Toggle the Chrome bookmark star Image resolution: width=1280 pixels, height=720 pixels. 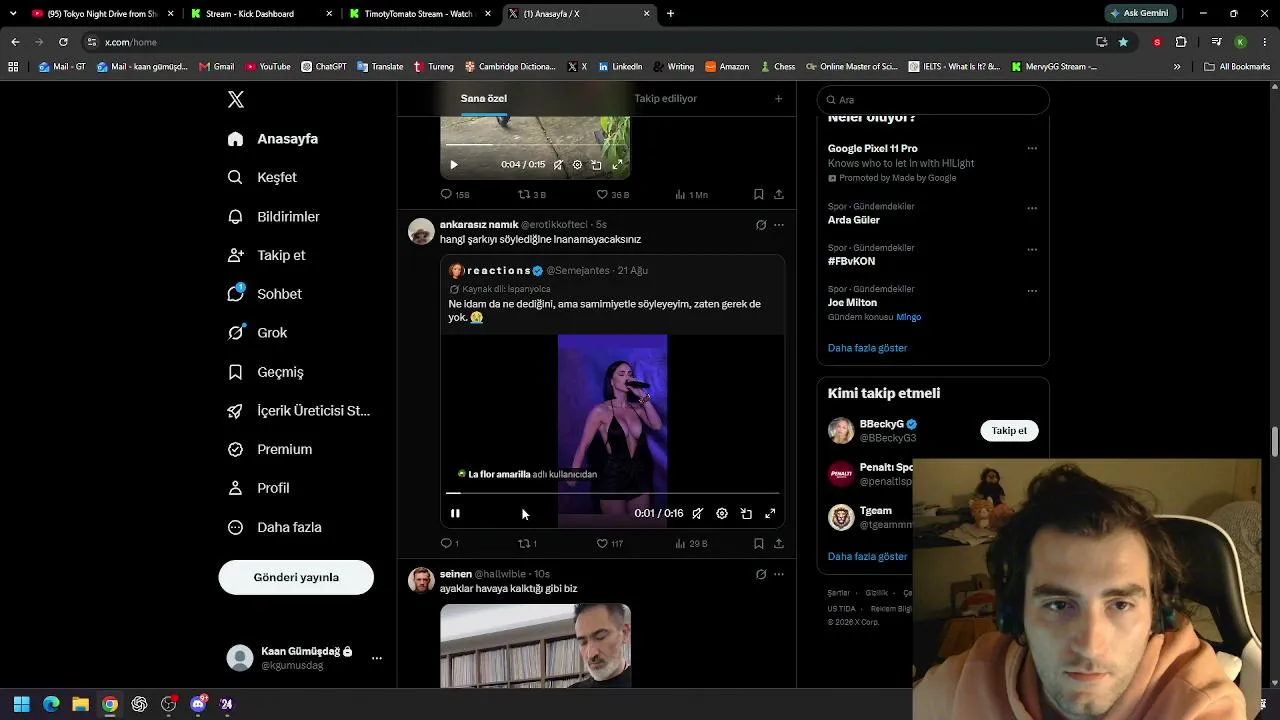pos(1123,42)
